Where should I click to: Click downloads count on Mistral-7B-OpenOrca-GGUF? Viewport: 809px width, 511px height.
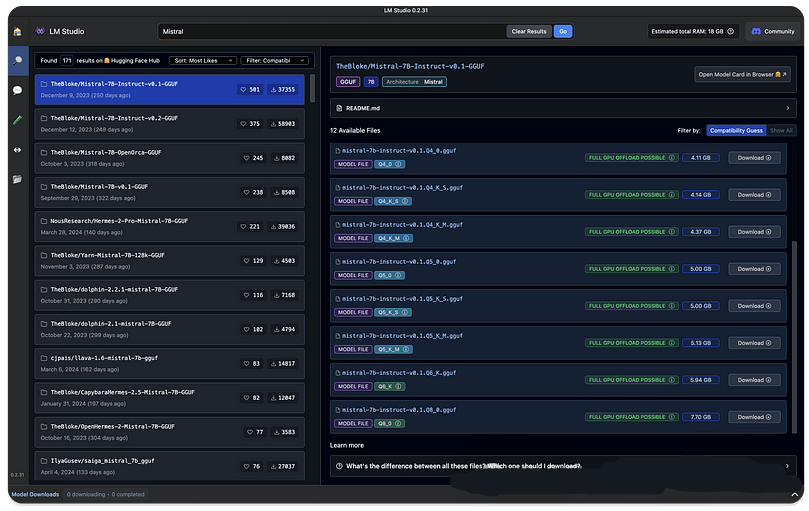284,158
